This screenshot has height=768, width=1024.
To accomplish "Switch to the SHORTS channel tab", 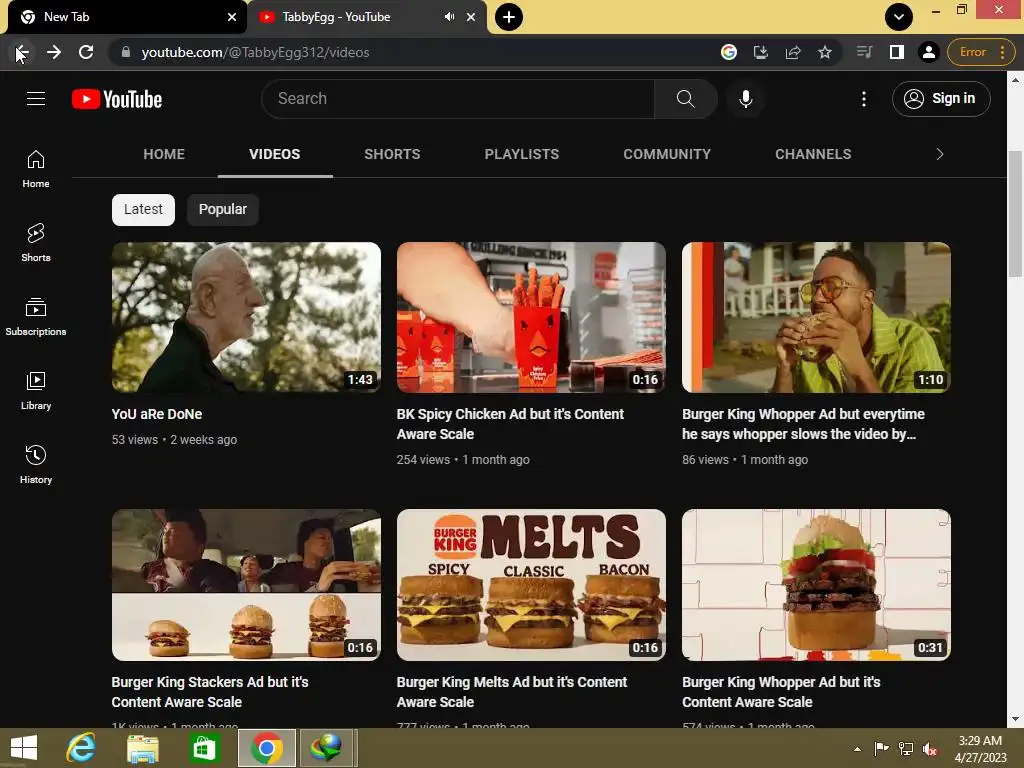I will [392, 154].
